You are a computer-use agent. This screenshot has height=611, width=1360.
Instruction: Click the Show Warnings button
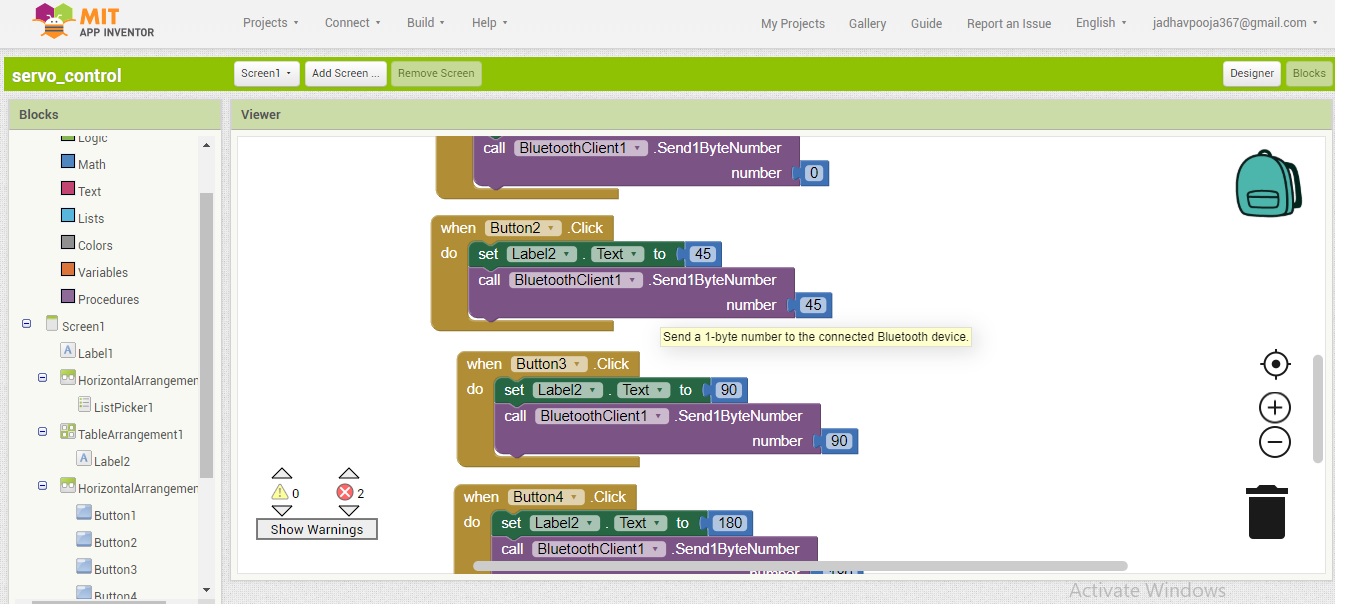[x=317, y=529]
